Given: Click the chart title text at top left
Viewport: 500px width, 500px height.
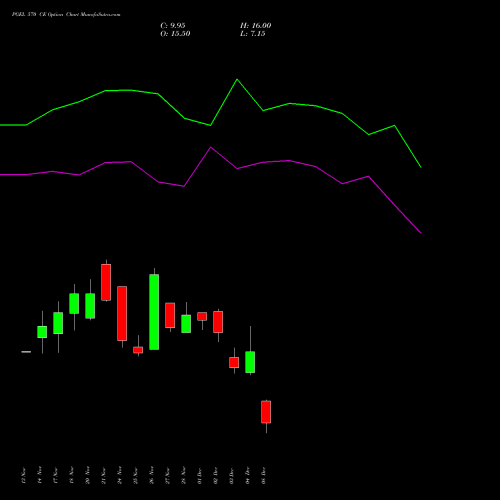Looking at the screenshot, I should coord(66,15).
